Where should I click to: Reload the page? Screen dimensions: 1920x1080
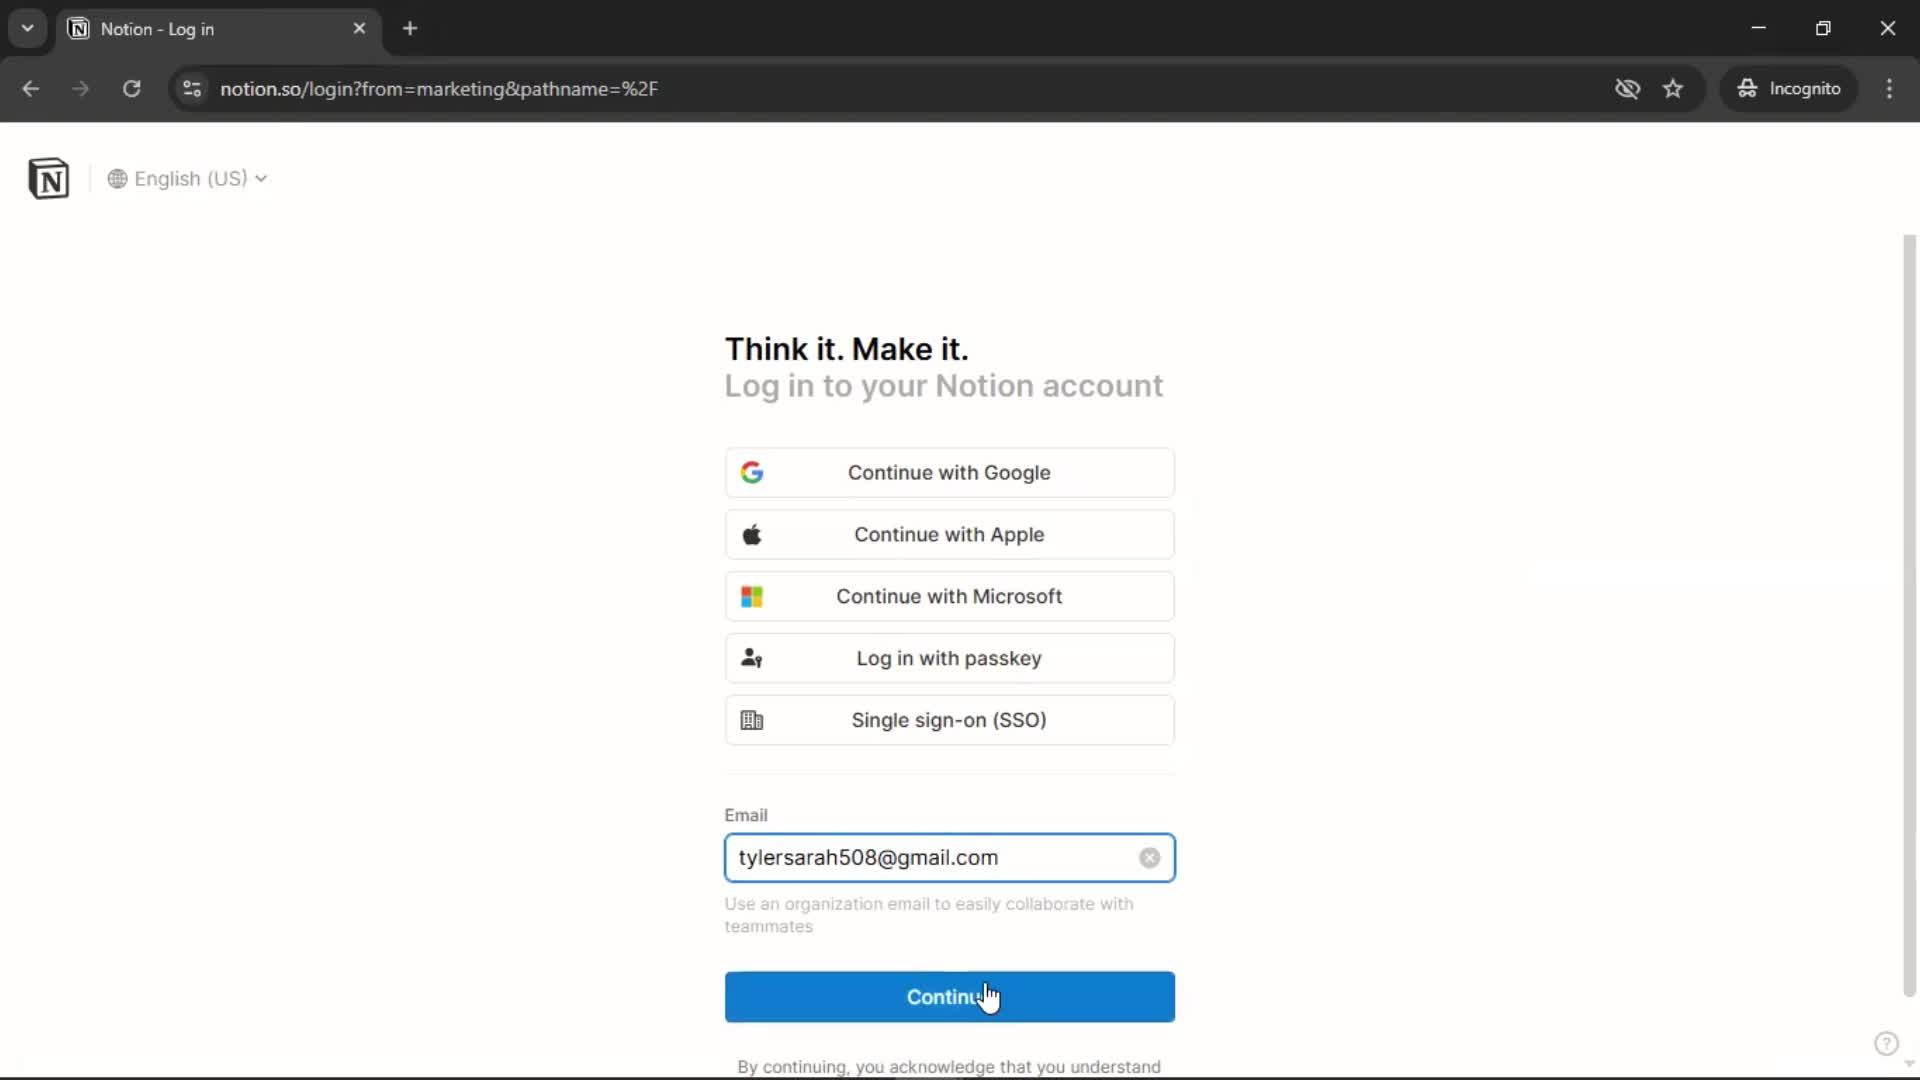pos(131,89)
